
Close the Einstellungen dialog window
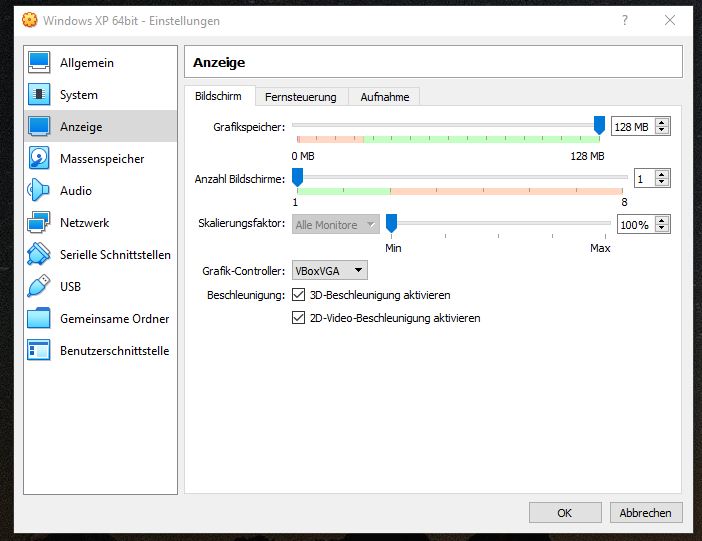click(670, 20)
